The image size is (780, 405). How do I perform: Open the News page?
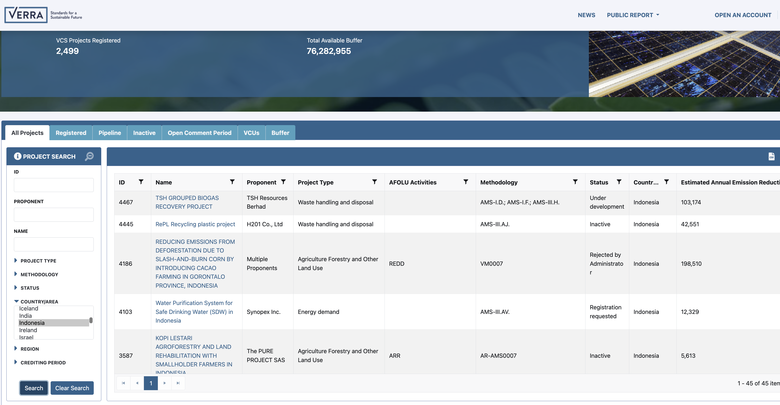(586, 15)
